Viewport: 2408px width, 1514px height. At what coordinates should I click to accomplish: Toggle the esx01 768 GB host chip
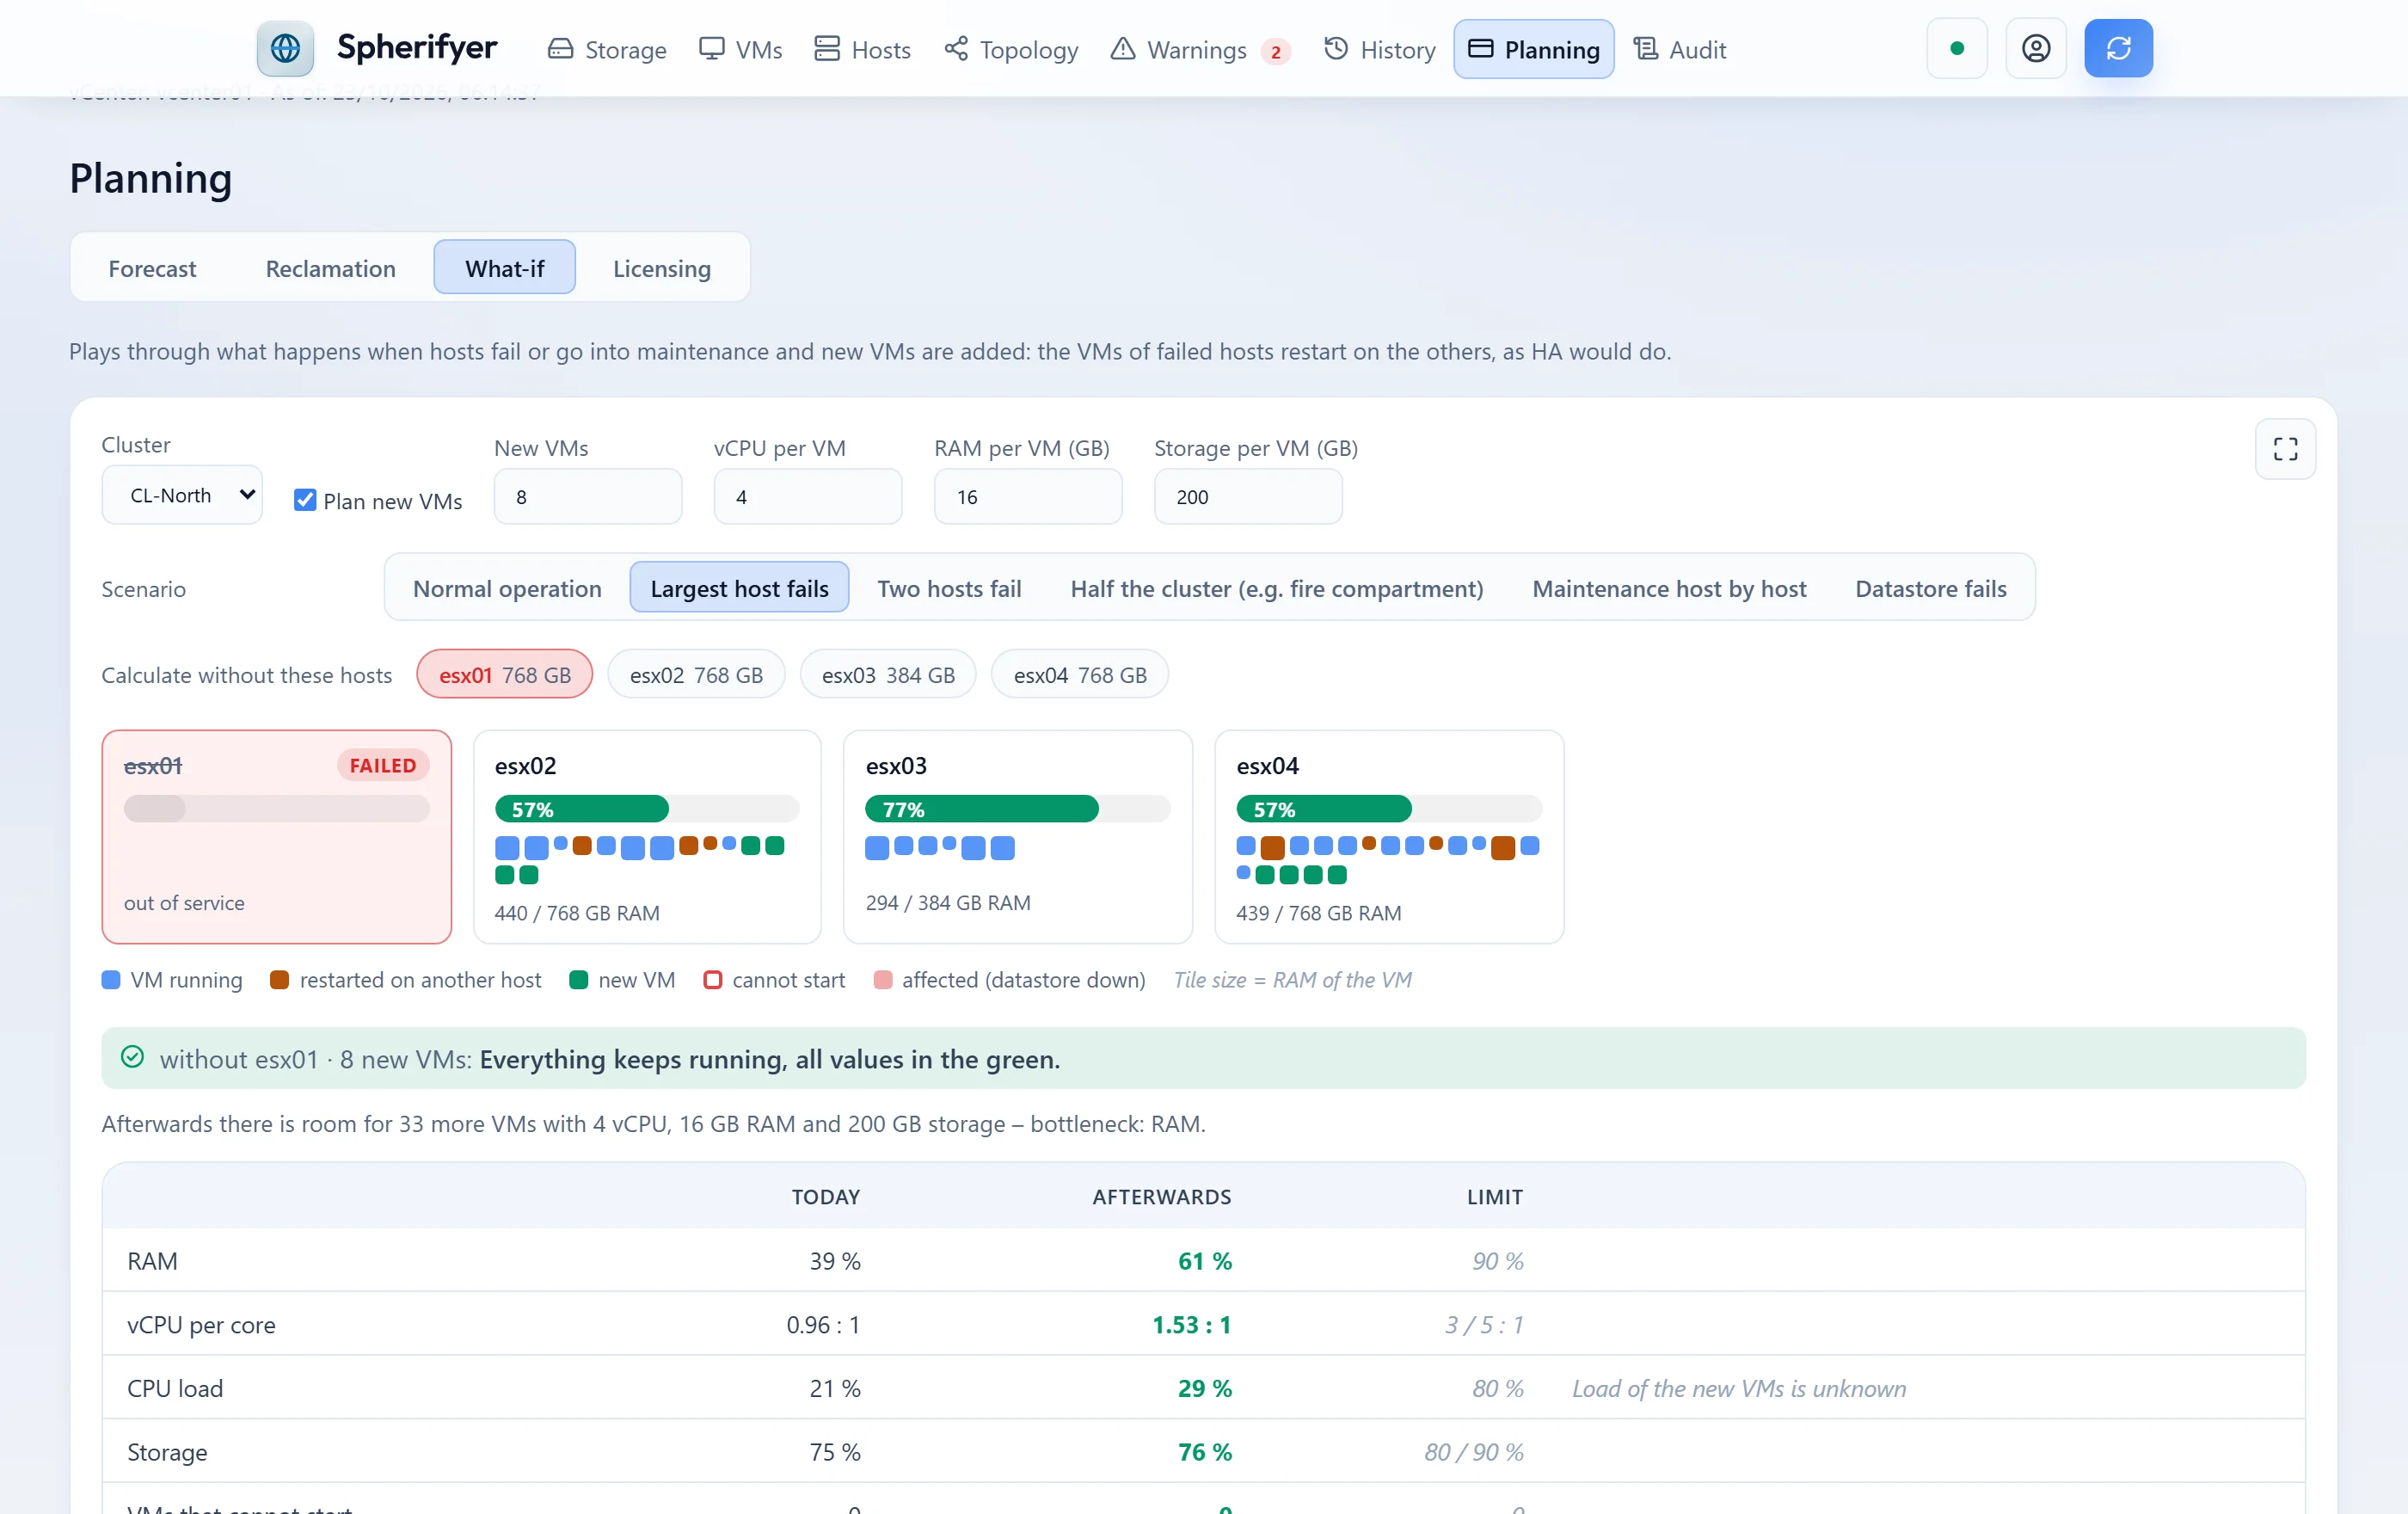point(504,675)
